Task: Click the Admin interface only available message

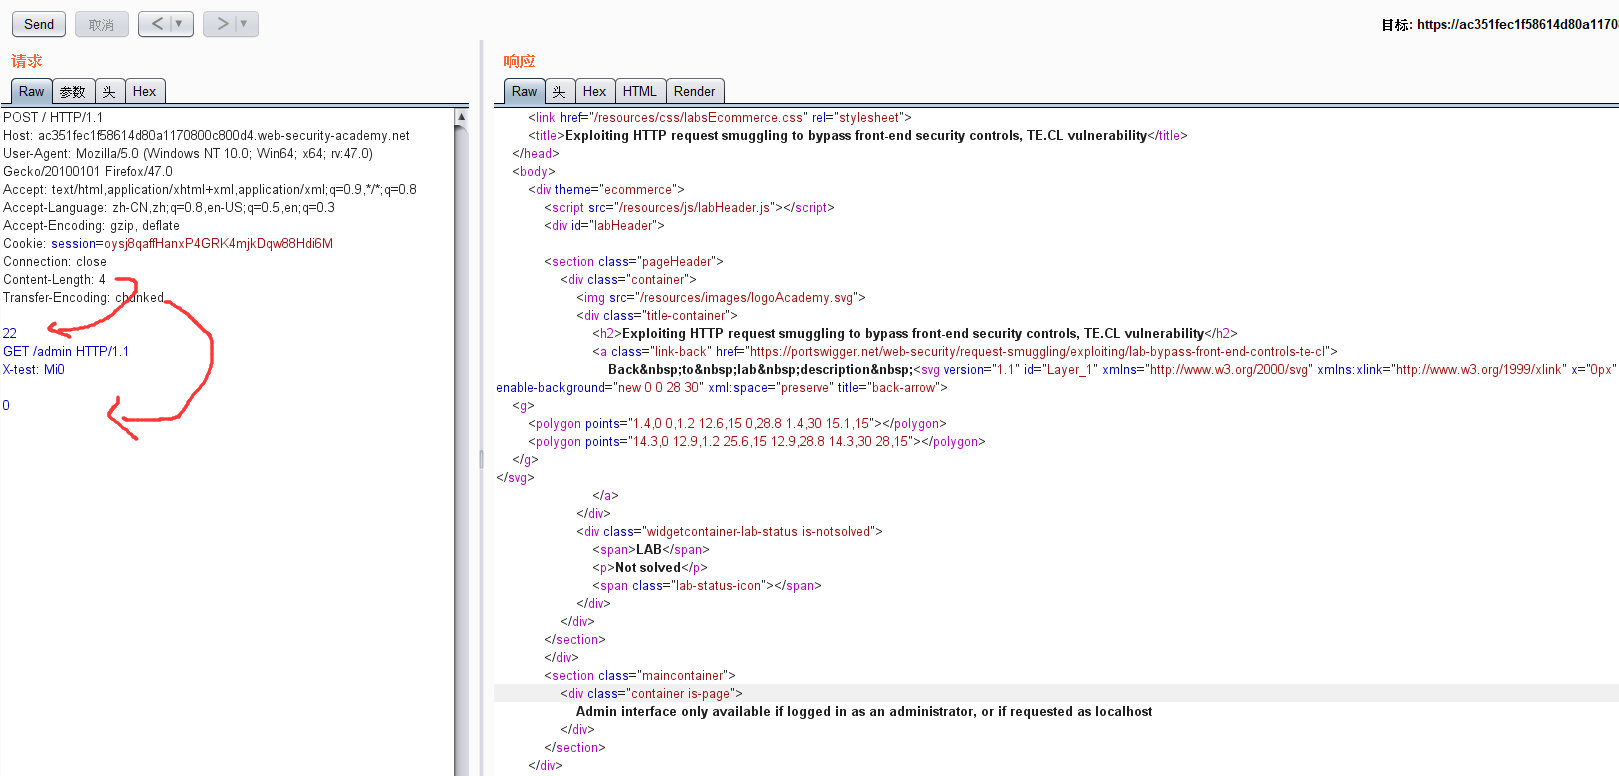Action: (x=864, y=711)
